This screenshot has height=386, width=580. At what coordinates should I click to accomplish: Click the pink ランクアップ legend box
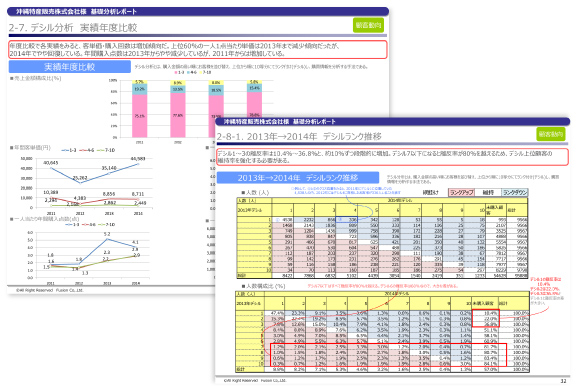(x=461, y=192)
